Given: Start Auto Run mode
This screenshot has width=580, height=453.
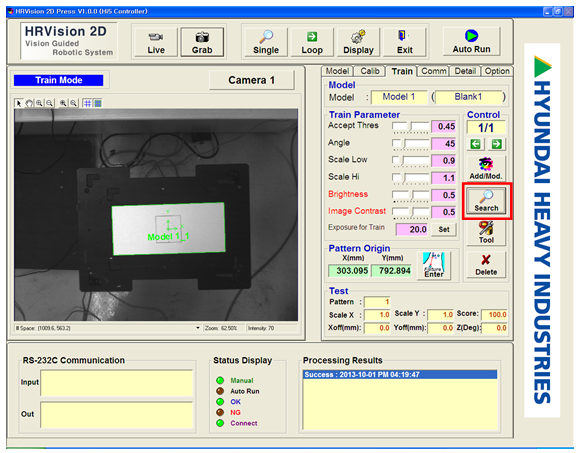Looking at the screenshot, I should coord(471,42).
